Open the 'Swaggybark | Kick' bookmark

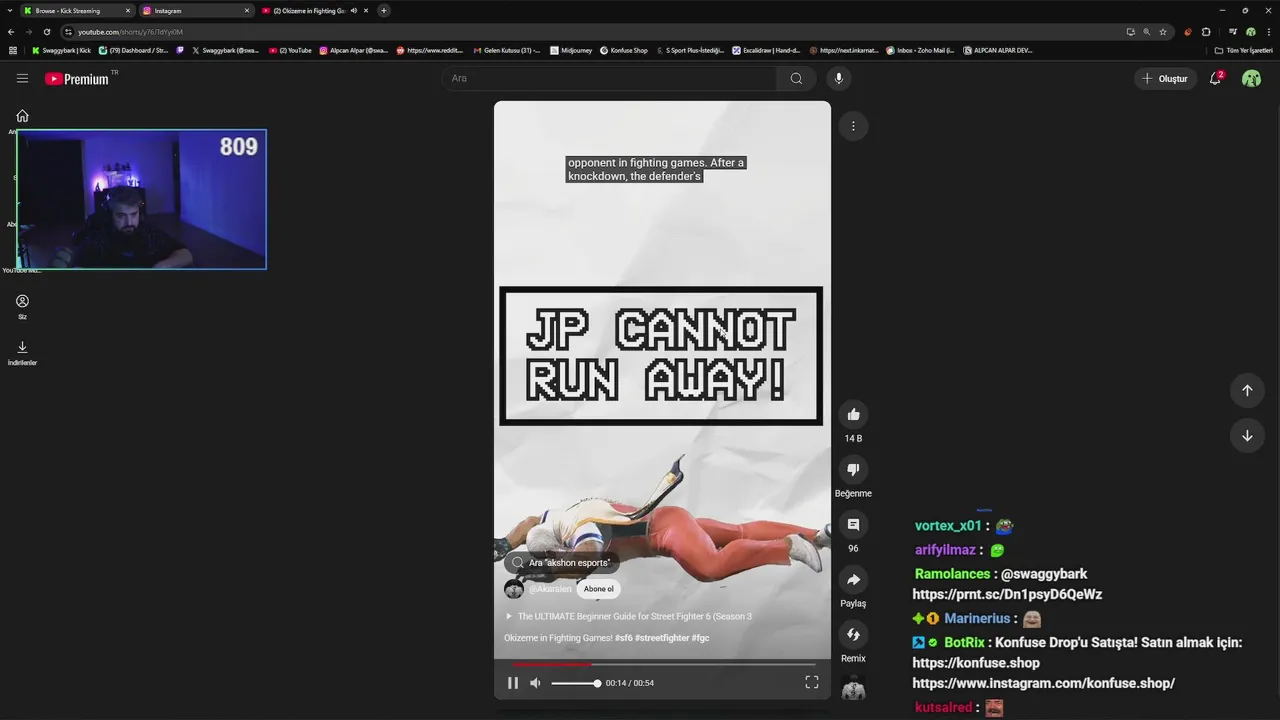pos(61,50)
